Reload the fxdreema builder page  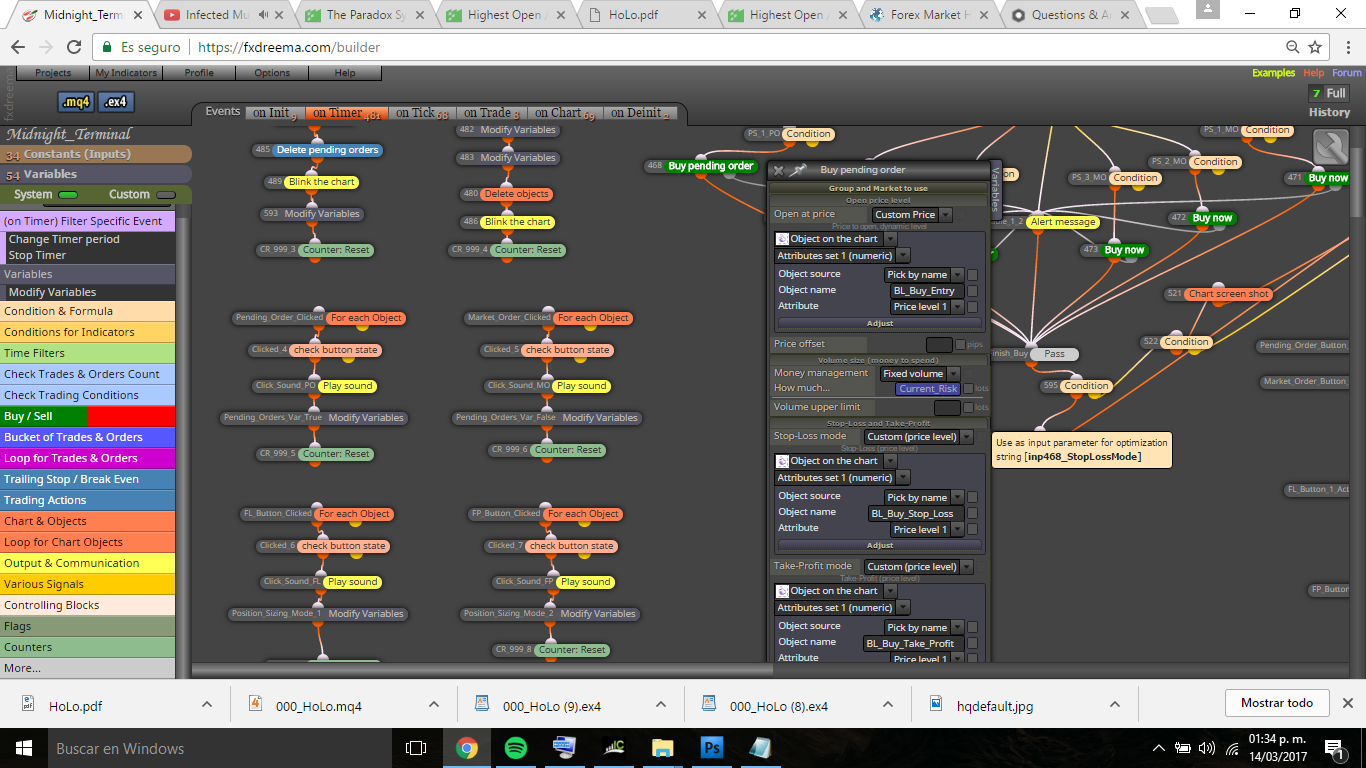74,47
